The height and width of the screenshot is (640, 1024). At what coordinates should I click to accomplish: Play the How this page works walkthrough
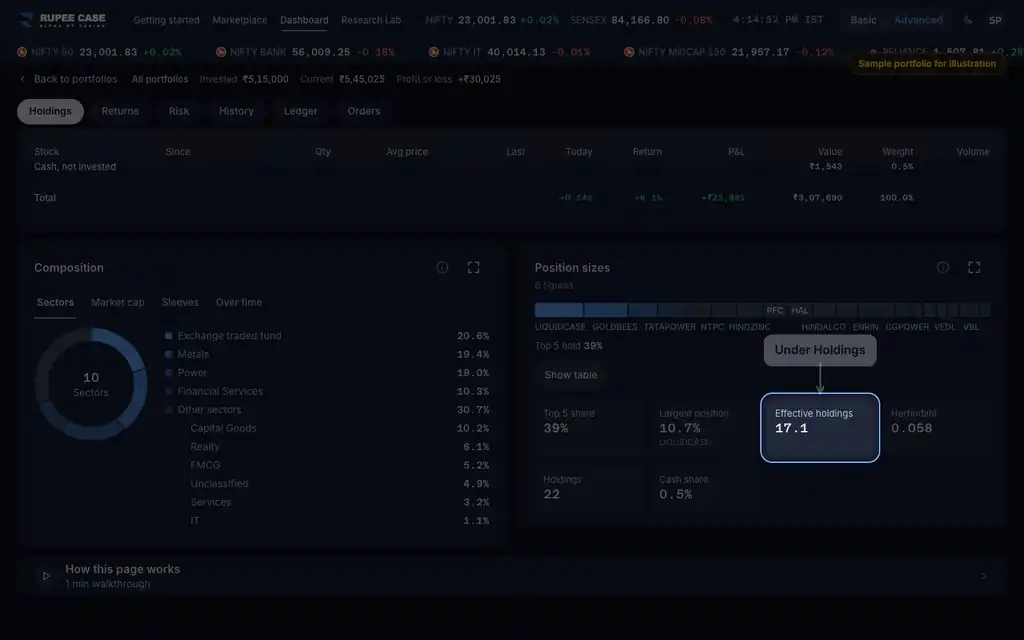click(46, 576)
